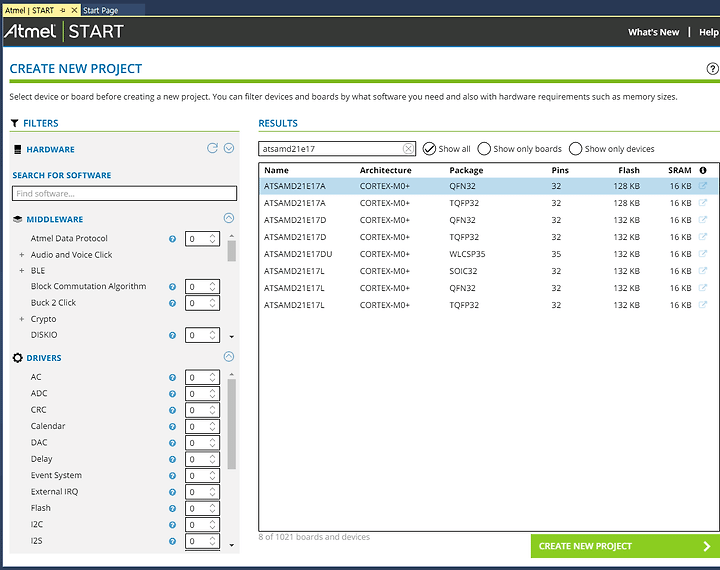The image size is (720, 570).
Task: Sort results by Flash column
Action: coord(629,170)
